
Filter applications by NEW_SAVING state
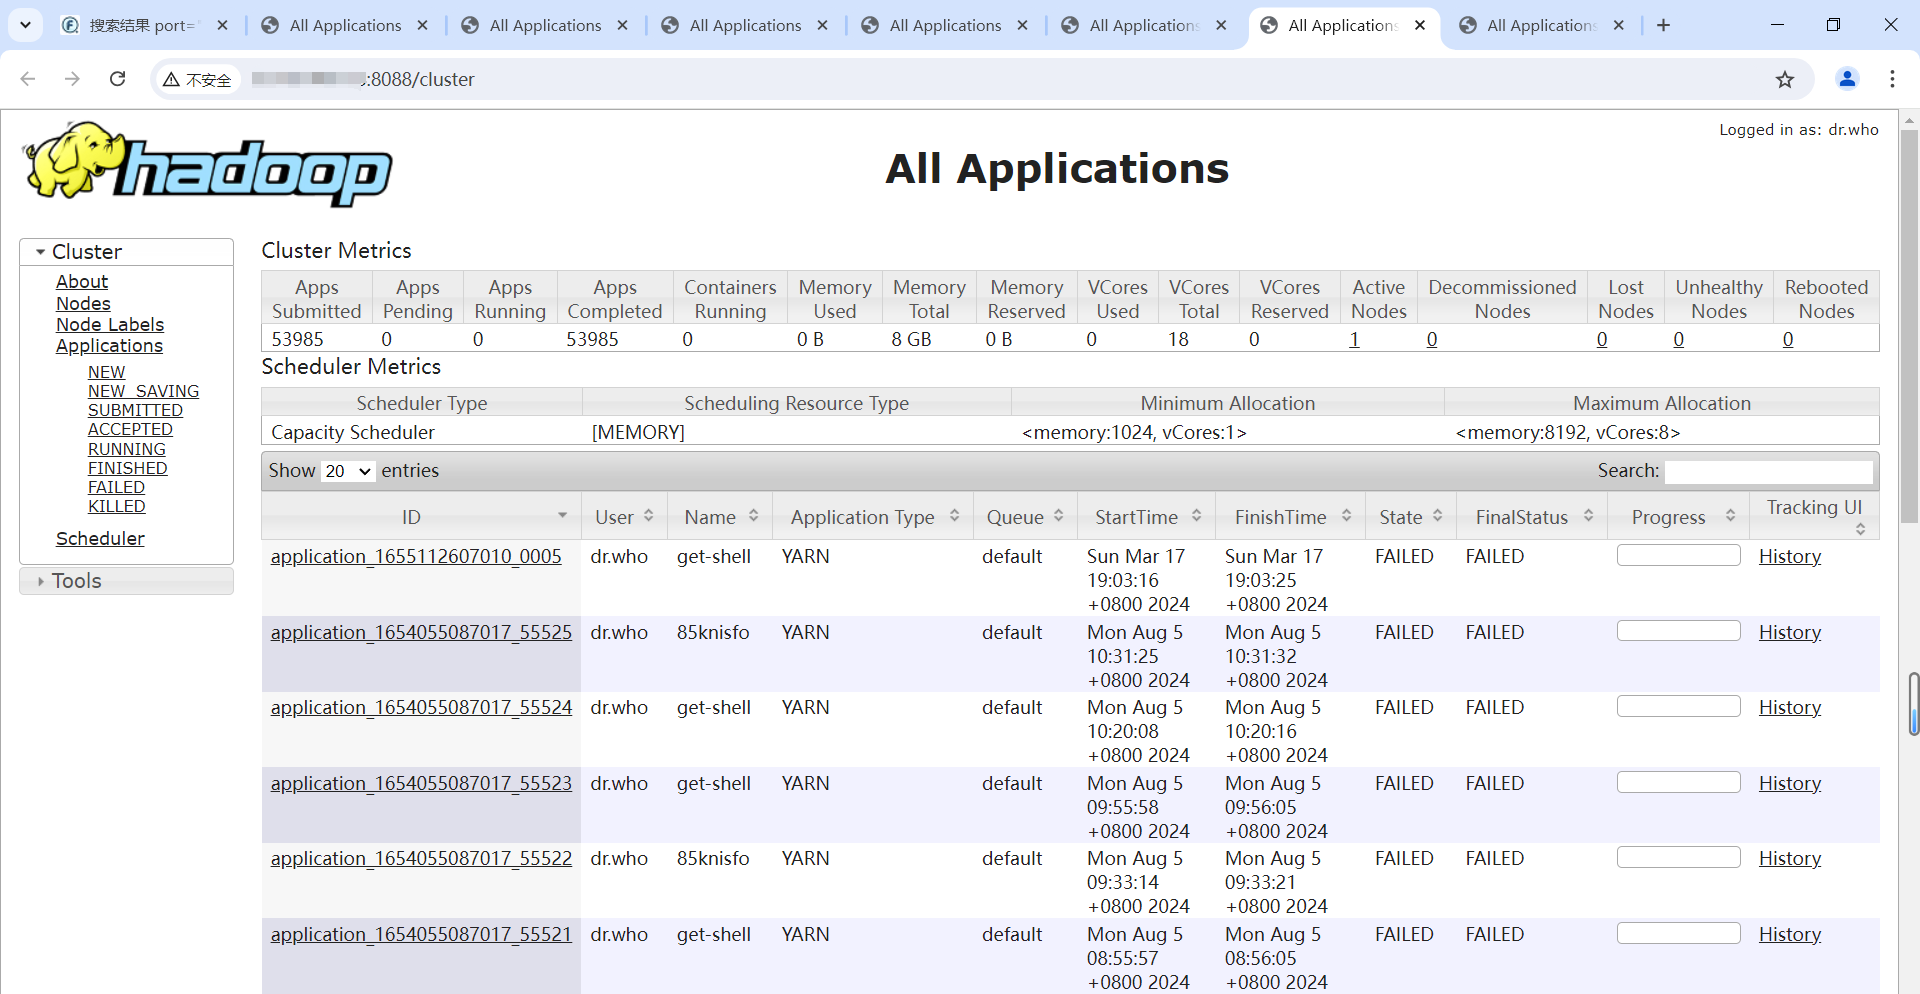click(x=143, y=391)
